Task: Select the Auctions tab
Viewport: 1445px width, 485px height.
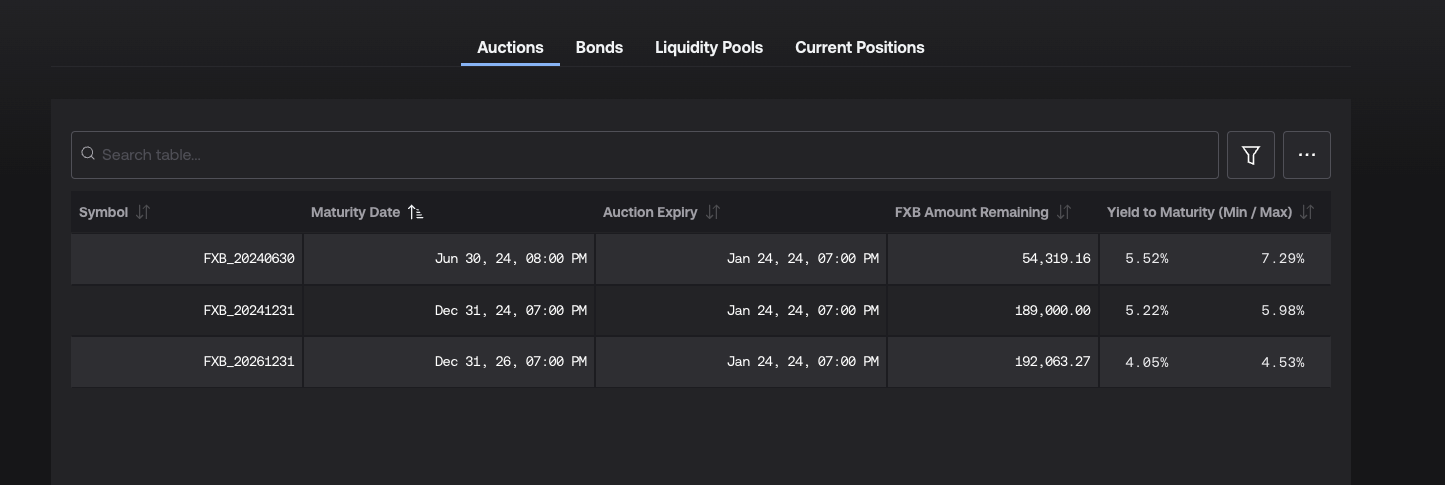Action: click(x=510, y=48)
